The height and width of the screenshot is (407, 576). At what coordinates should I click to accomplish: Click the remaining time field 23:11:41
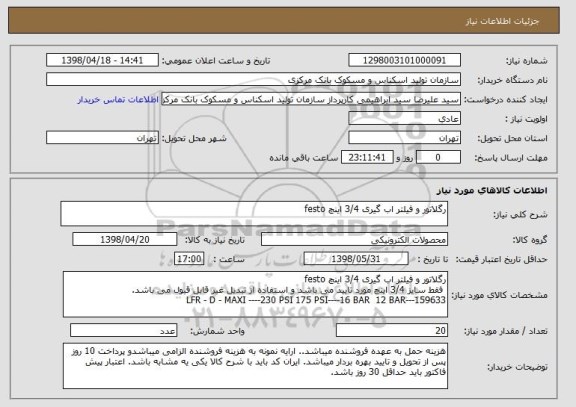point(367,158)
